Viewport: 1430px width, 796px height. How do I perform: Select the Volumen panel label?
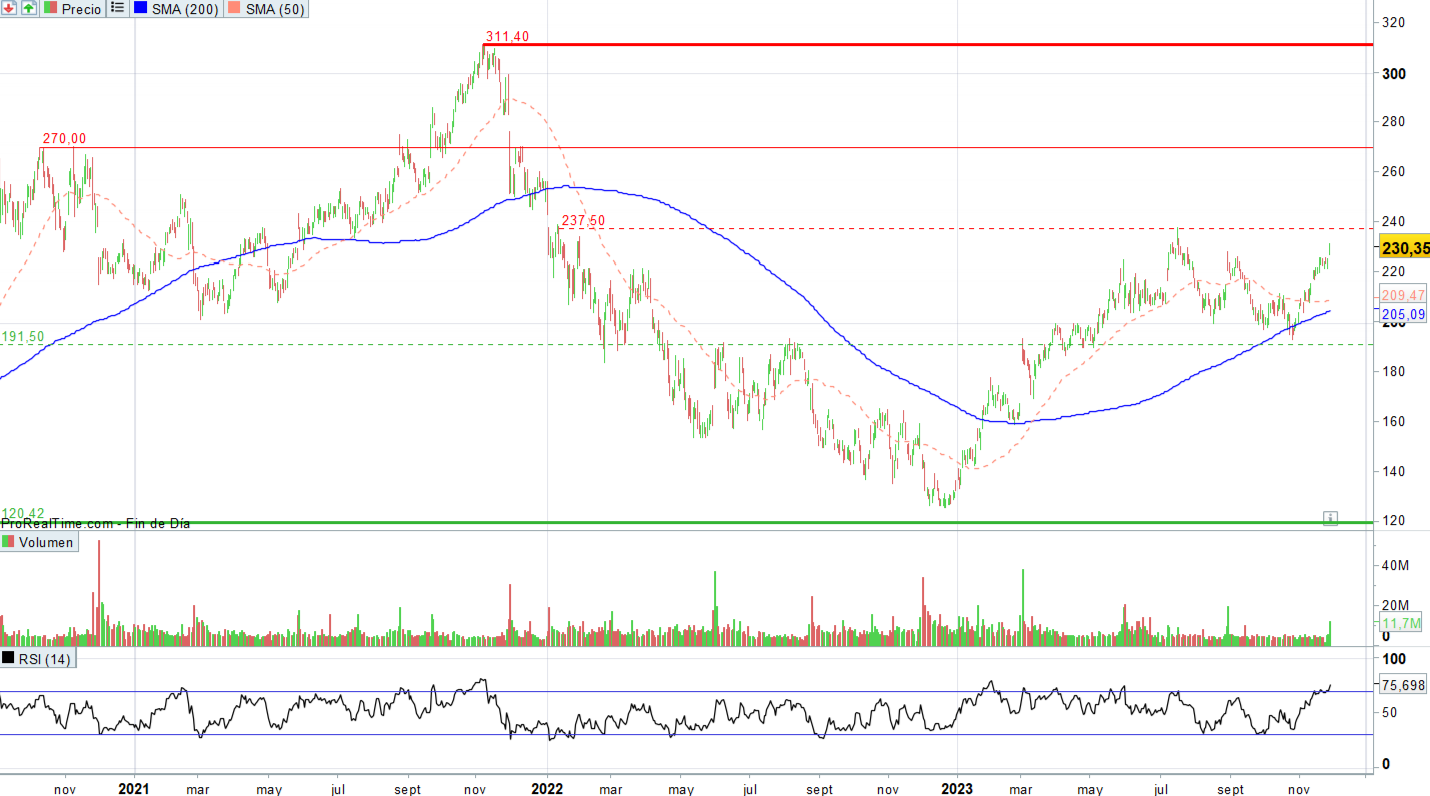pyautogui.click(x=38, y=542)
